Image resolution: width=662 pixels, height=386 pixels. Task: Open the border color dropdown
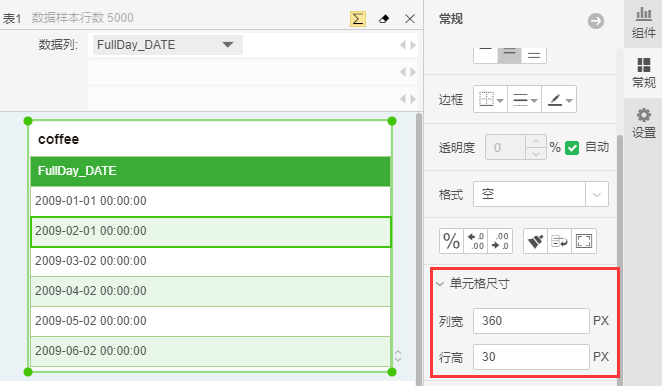[x=559, y=100]
